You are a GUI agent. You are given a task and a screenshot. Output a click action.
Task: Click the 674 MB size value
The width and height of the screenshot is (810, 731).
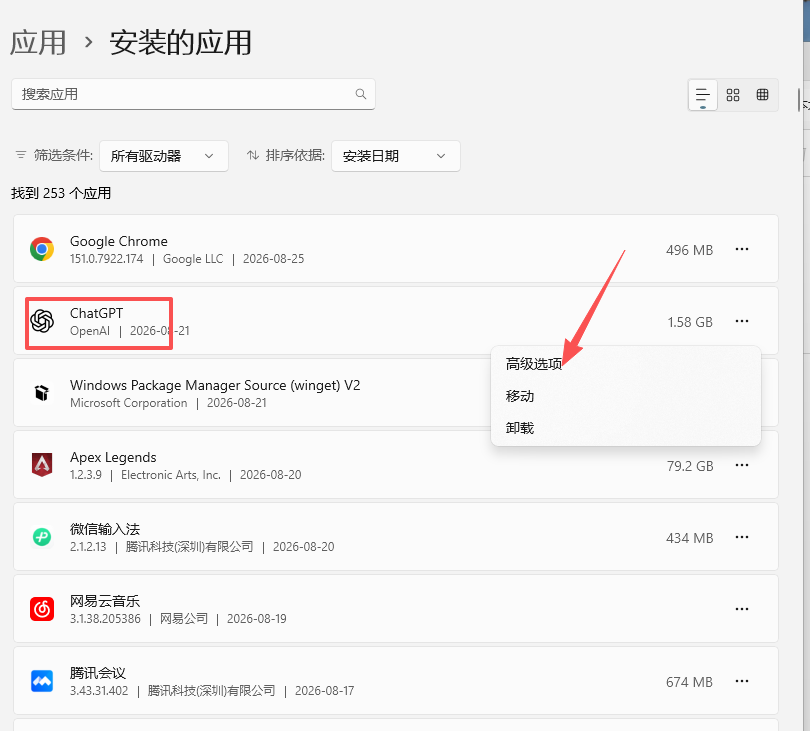coord(689,682)
